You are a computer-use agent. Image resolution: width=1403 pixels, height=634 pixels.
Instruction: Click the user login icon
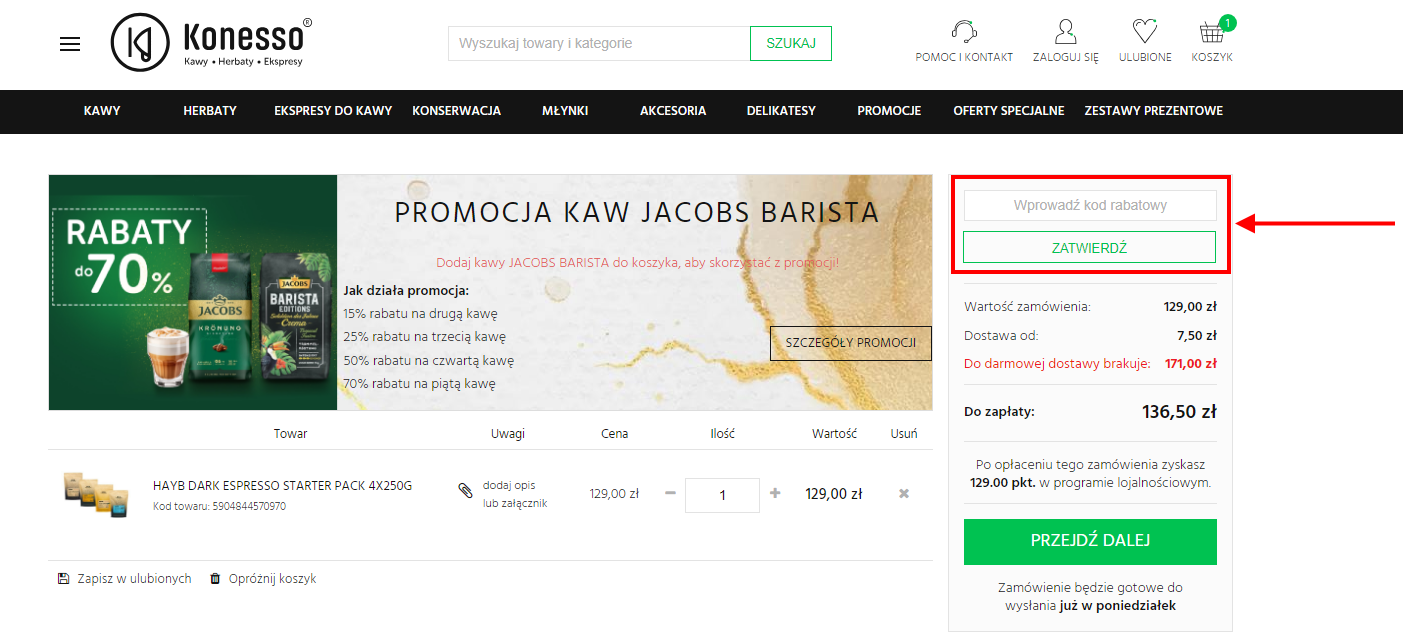1066,30
